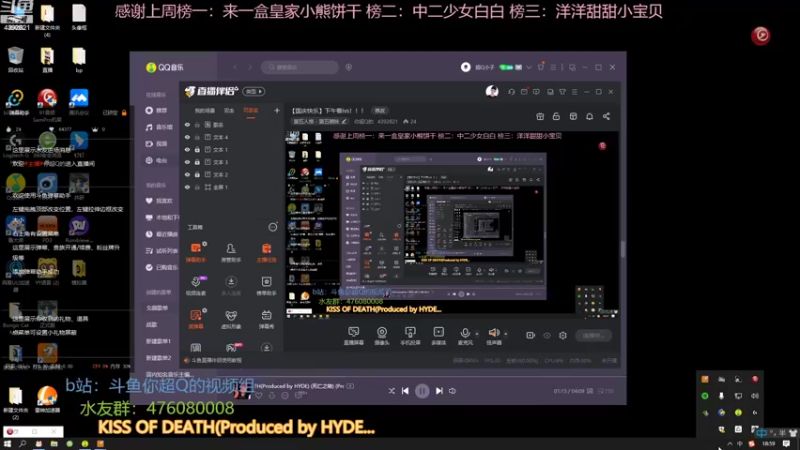The image size is (800, 450).
Task: Open the mail icon with red dot in Douyu header
Action: point(524,92)
